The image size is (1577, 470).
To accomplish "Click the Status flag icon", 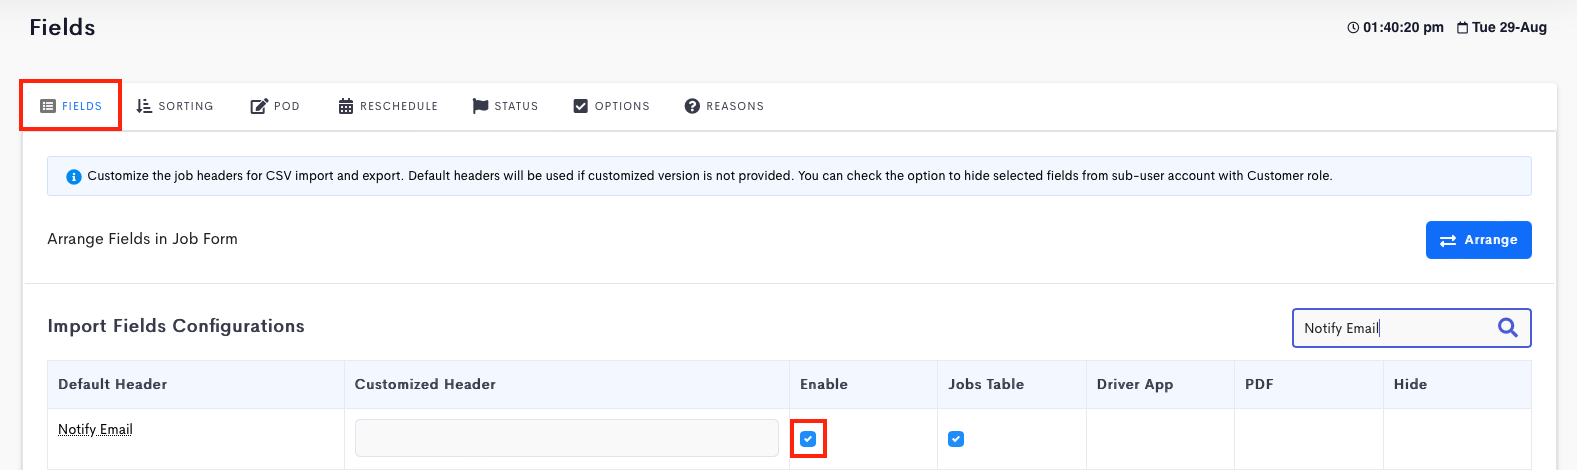I will [x=481, y=106].
